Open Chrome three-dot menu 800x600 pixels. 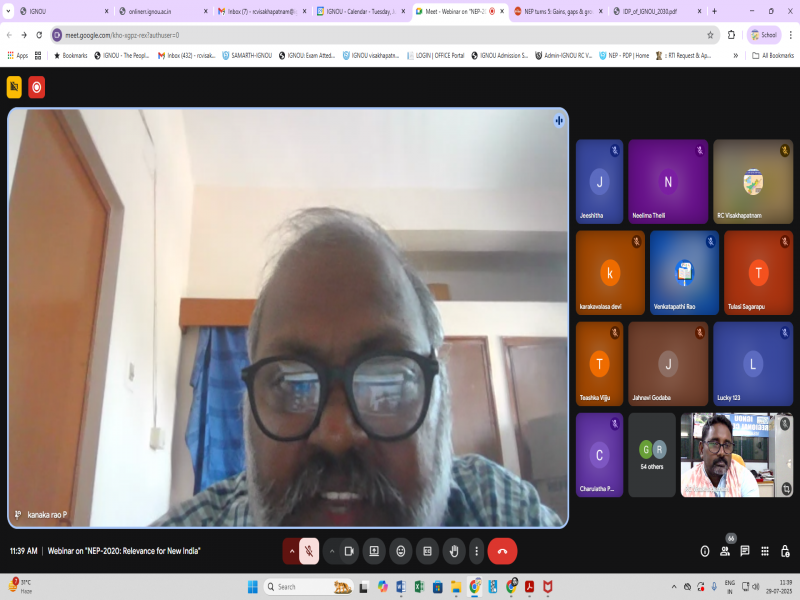[790, 35]
